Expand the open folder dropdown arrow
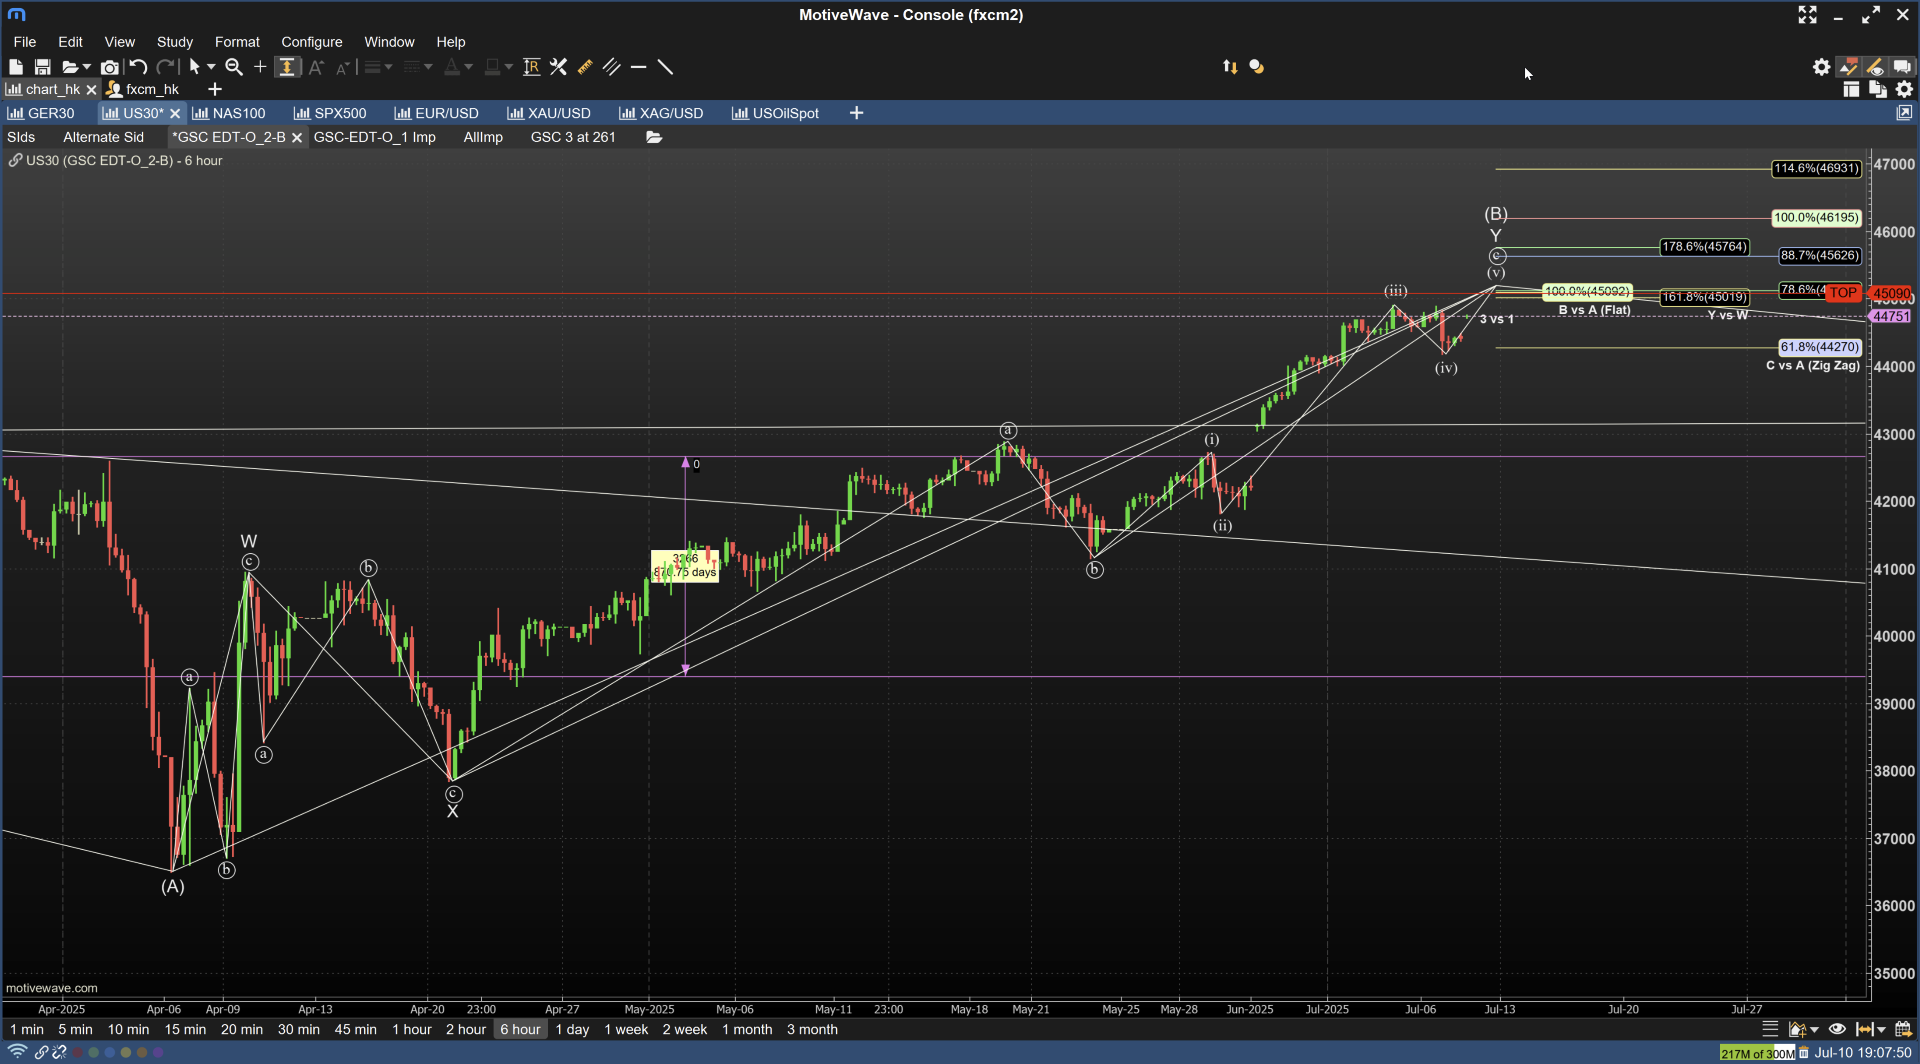The width and height of the screenshot is (1920, 1064). tap(87, 67)
